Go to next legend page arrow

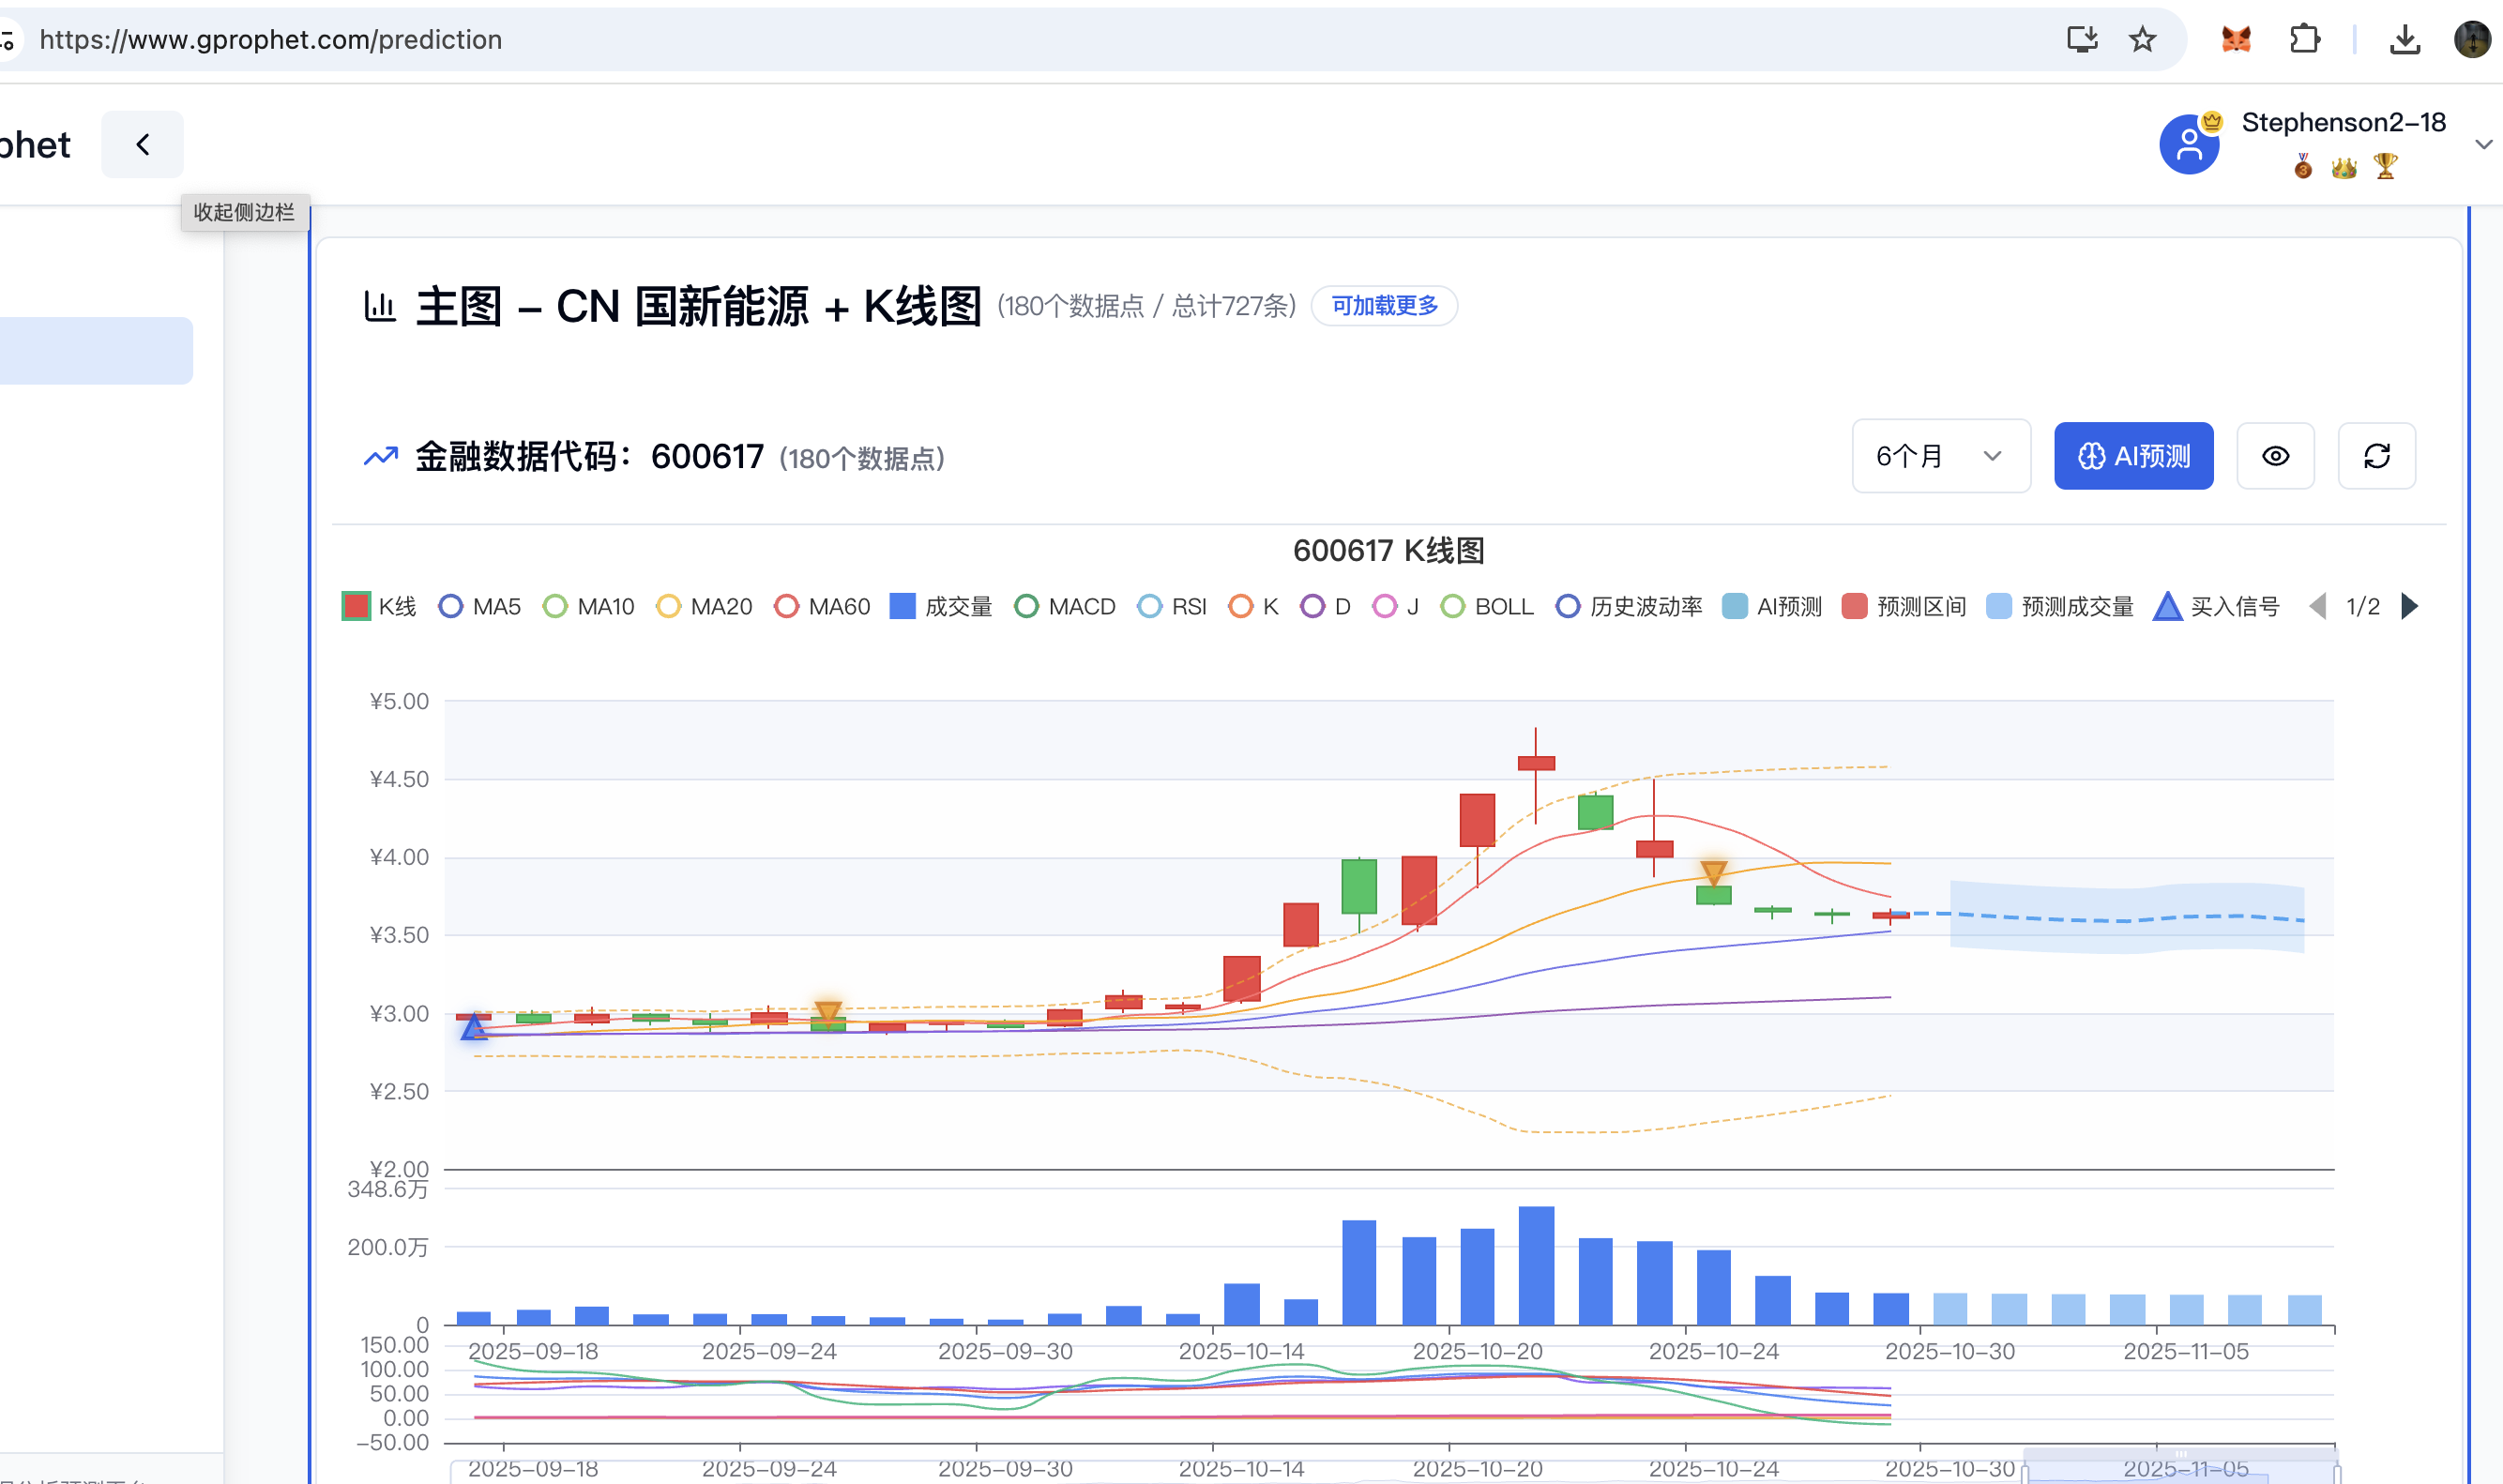(2410, 606)
